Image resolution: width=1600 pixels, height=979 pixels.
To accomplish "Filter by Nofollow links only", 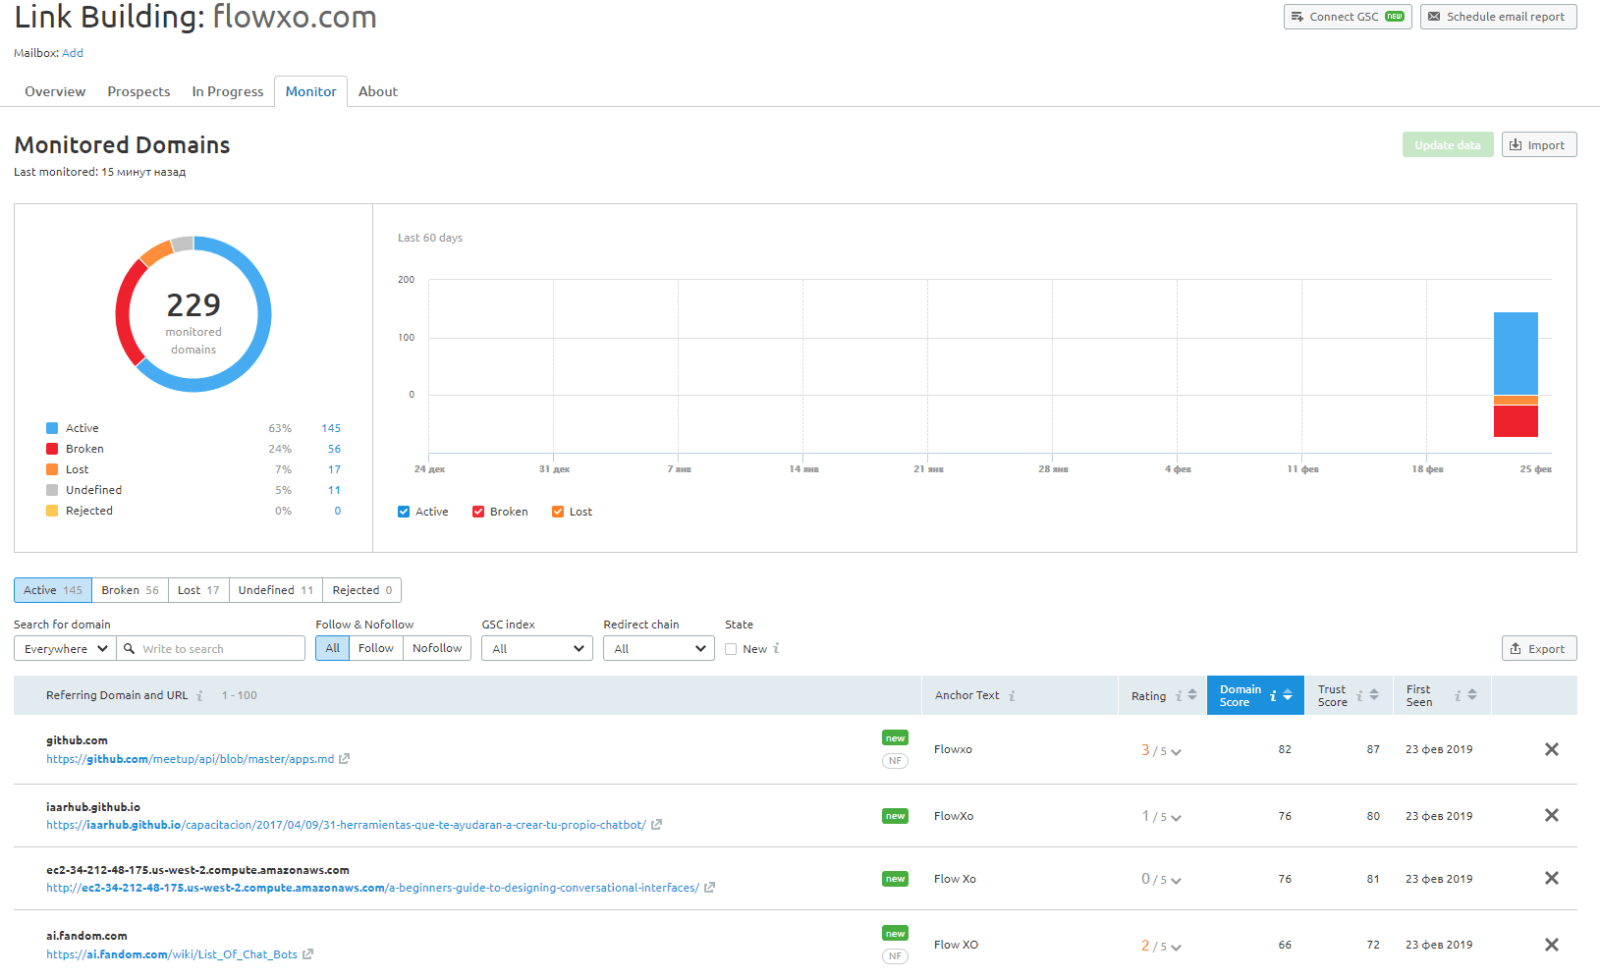I will click(x=437, y=648).
